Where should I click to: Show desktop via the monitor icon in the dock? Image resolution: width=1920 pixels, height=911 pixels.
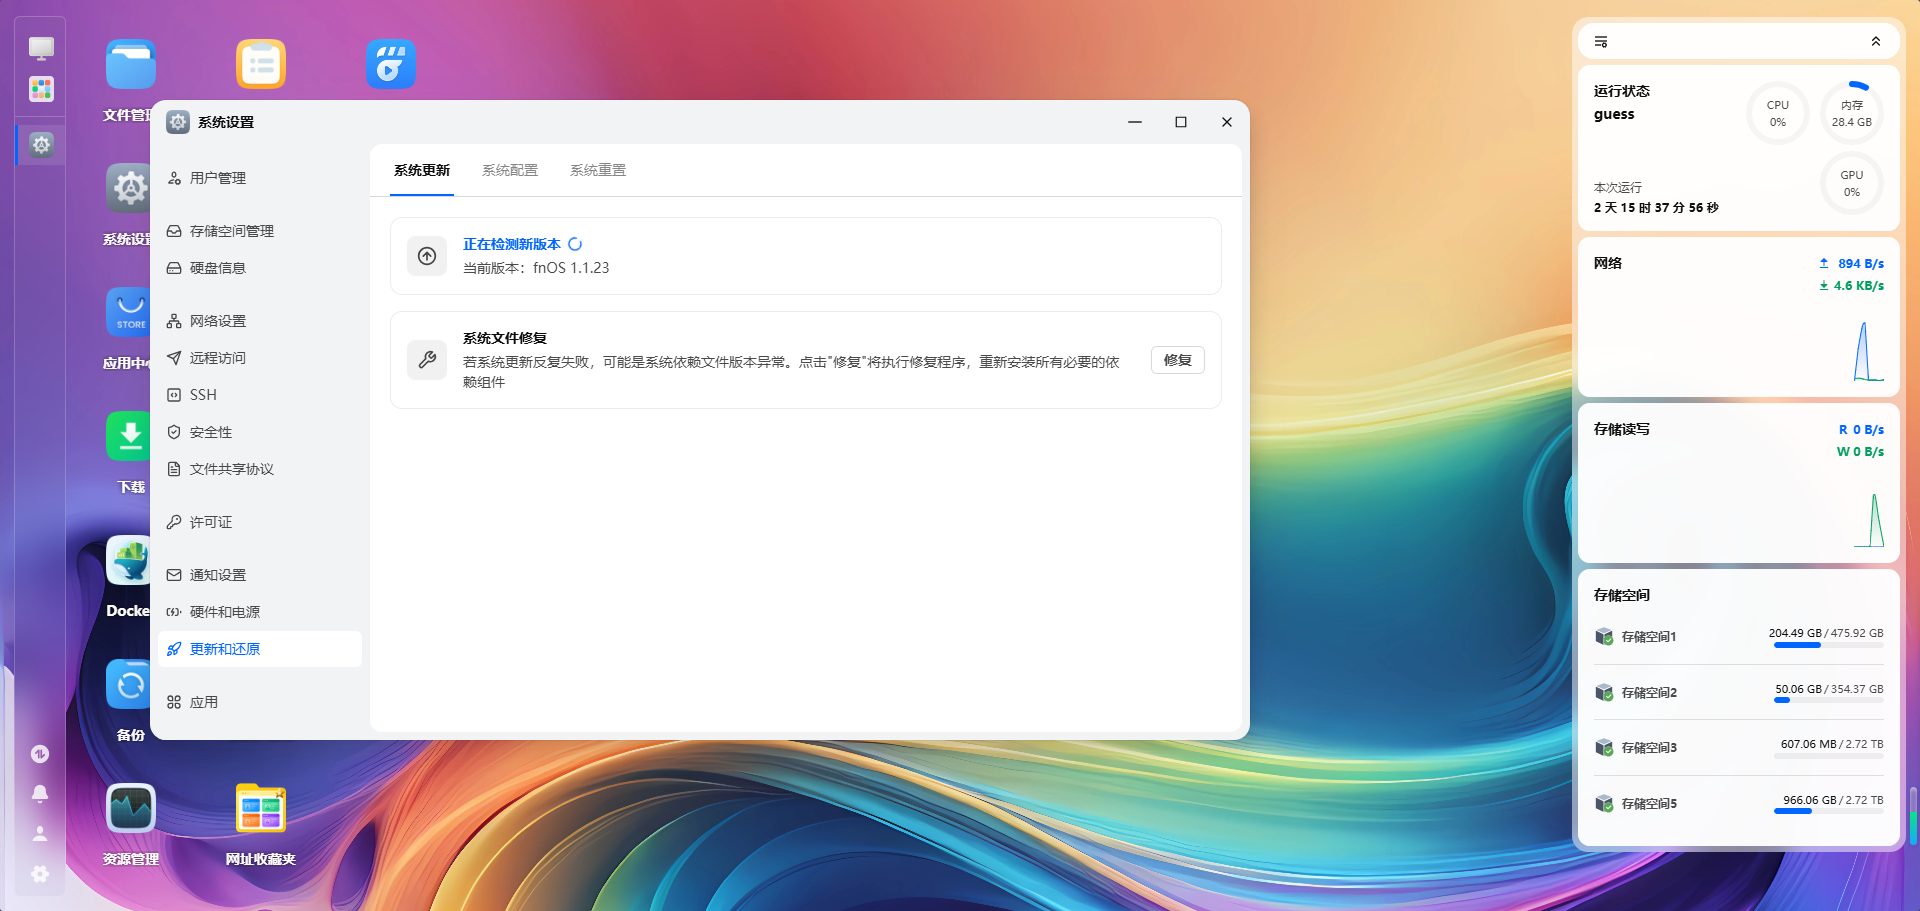(x=41, y=48)
